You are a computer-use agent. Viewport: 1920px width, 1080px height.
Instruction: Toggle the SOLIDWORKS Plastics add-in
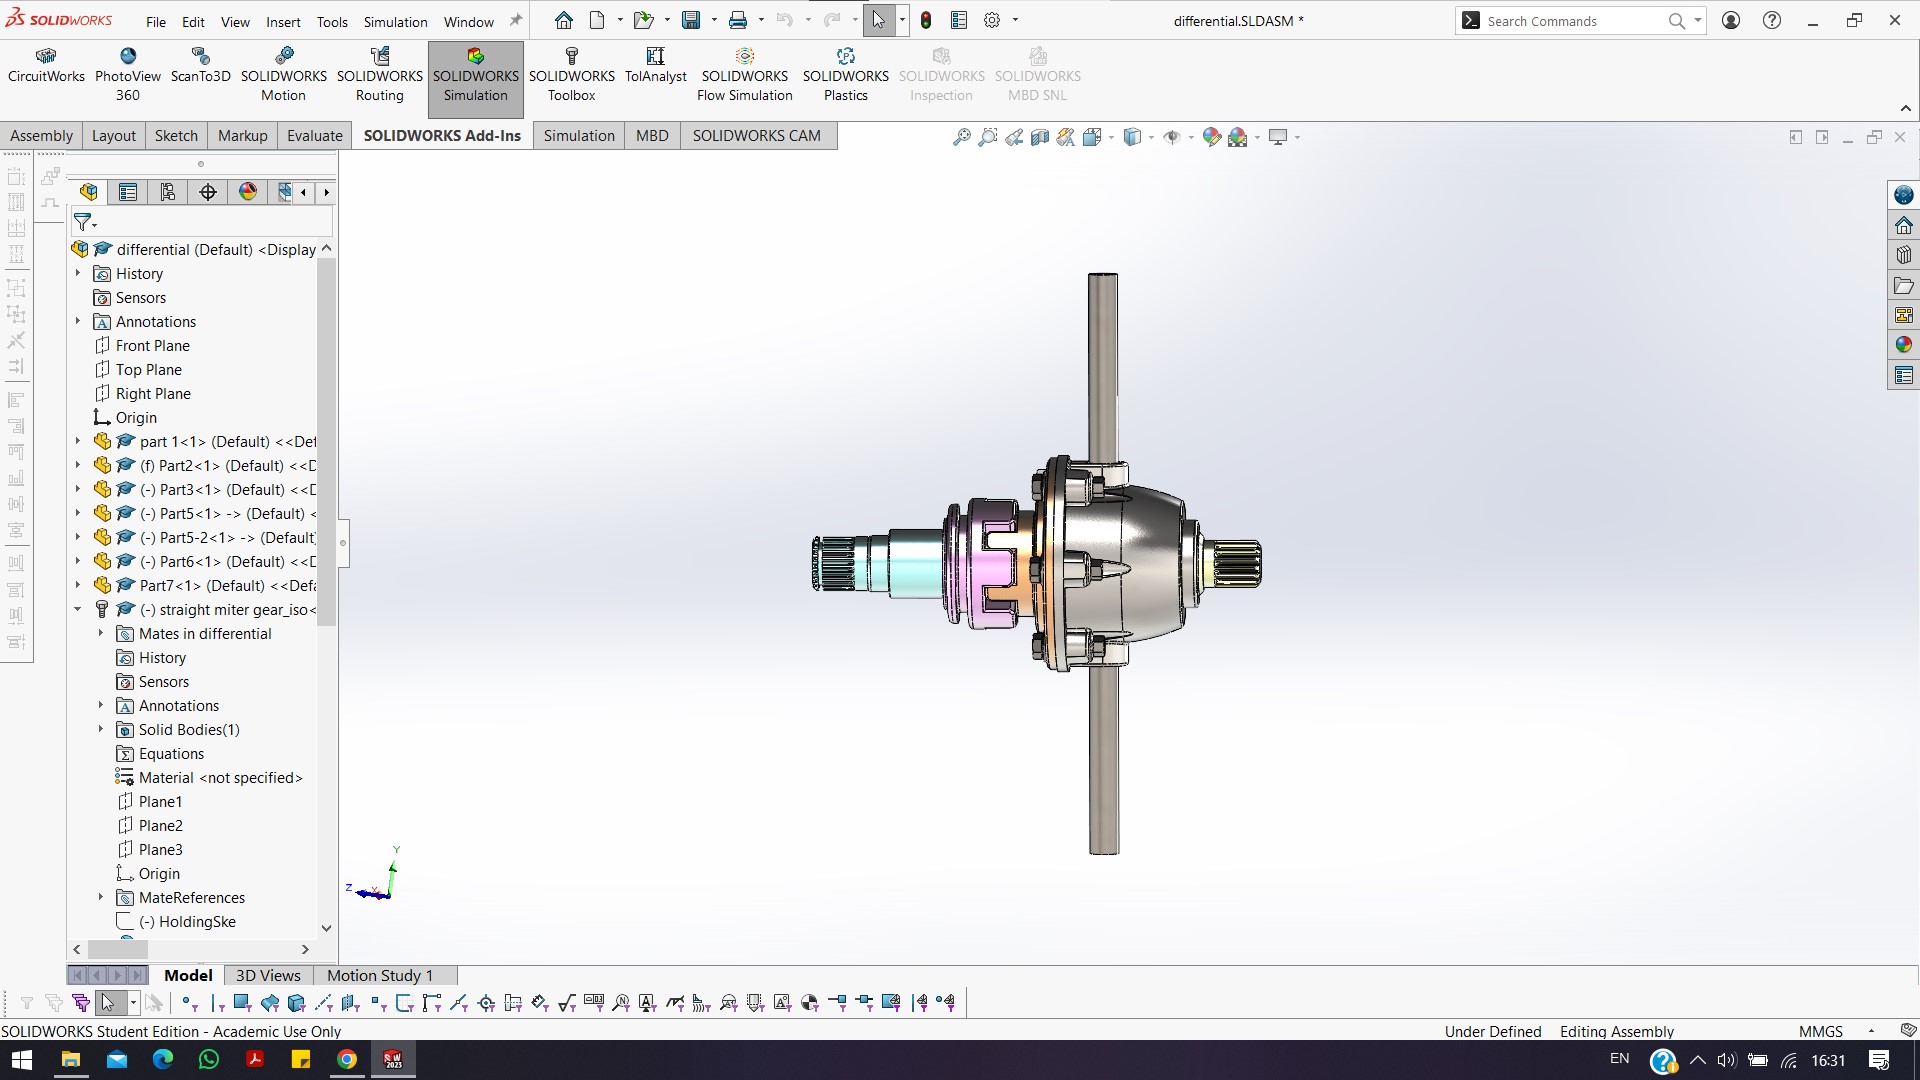tap(846, 75)
